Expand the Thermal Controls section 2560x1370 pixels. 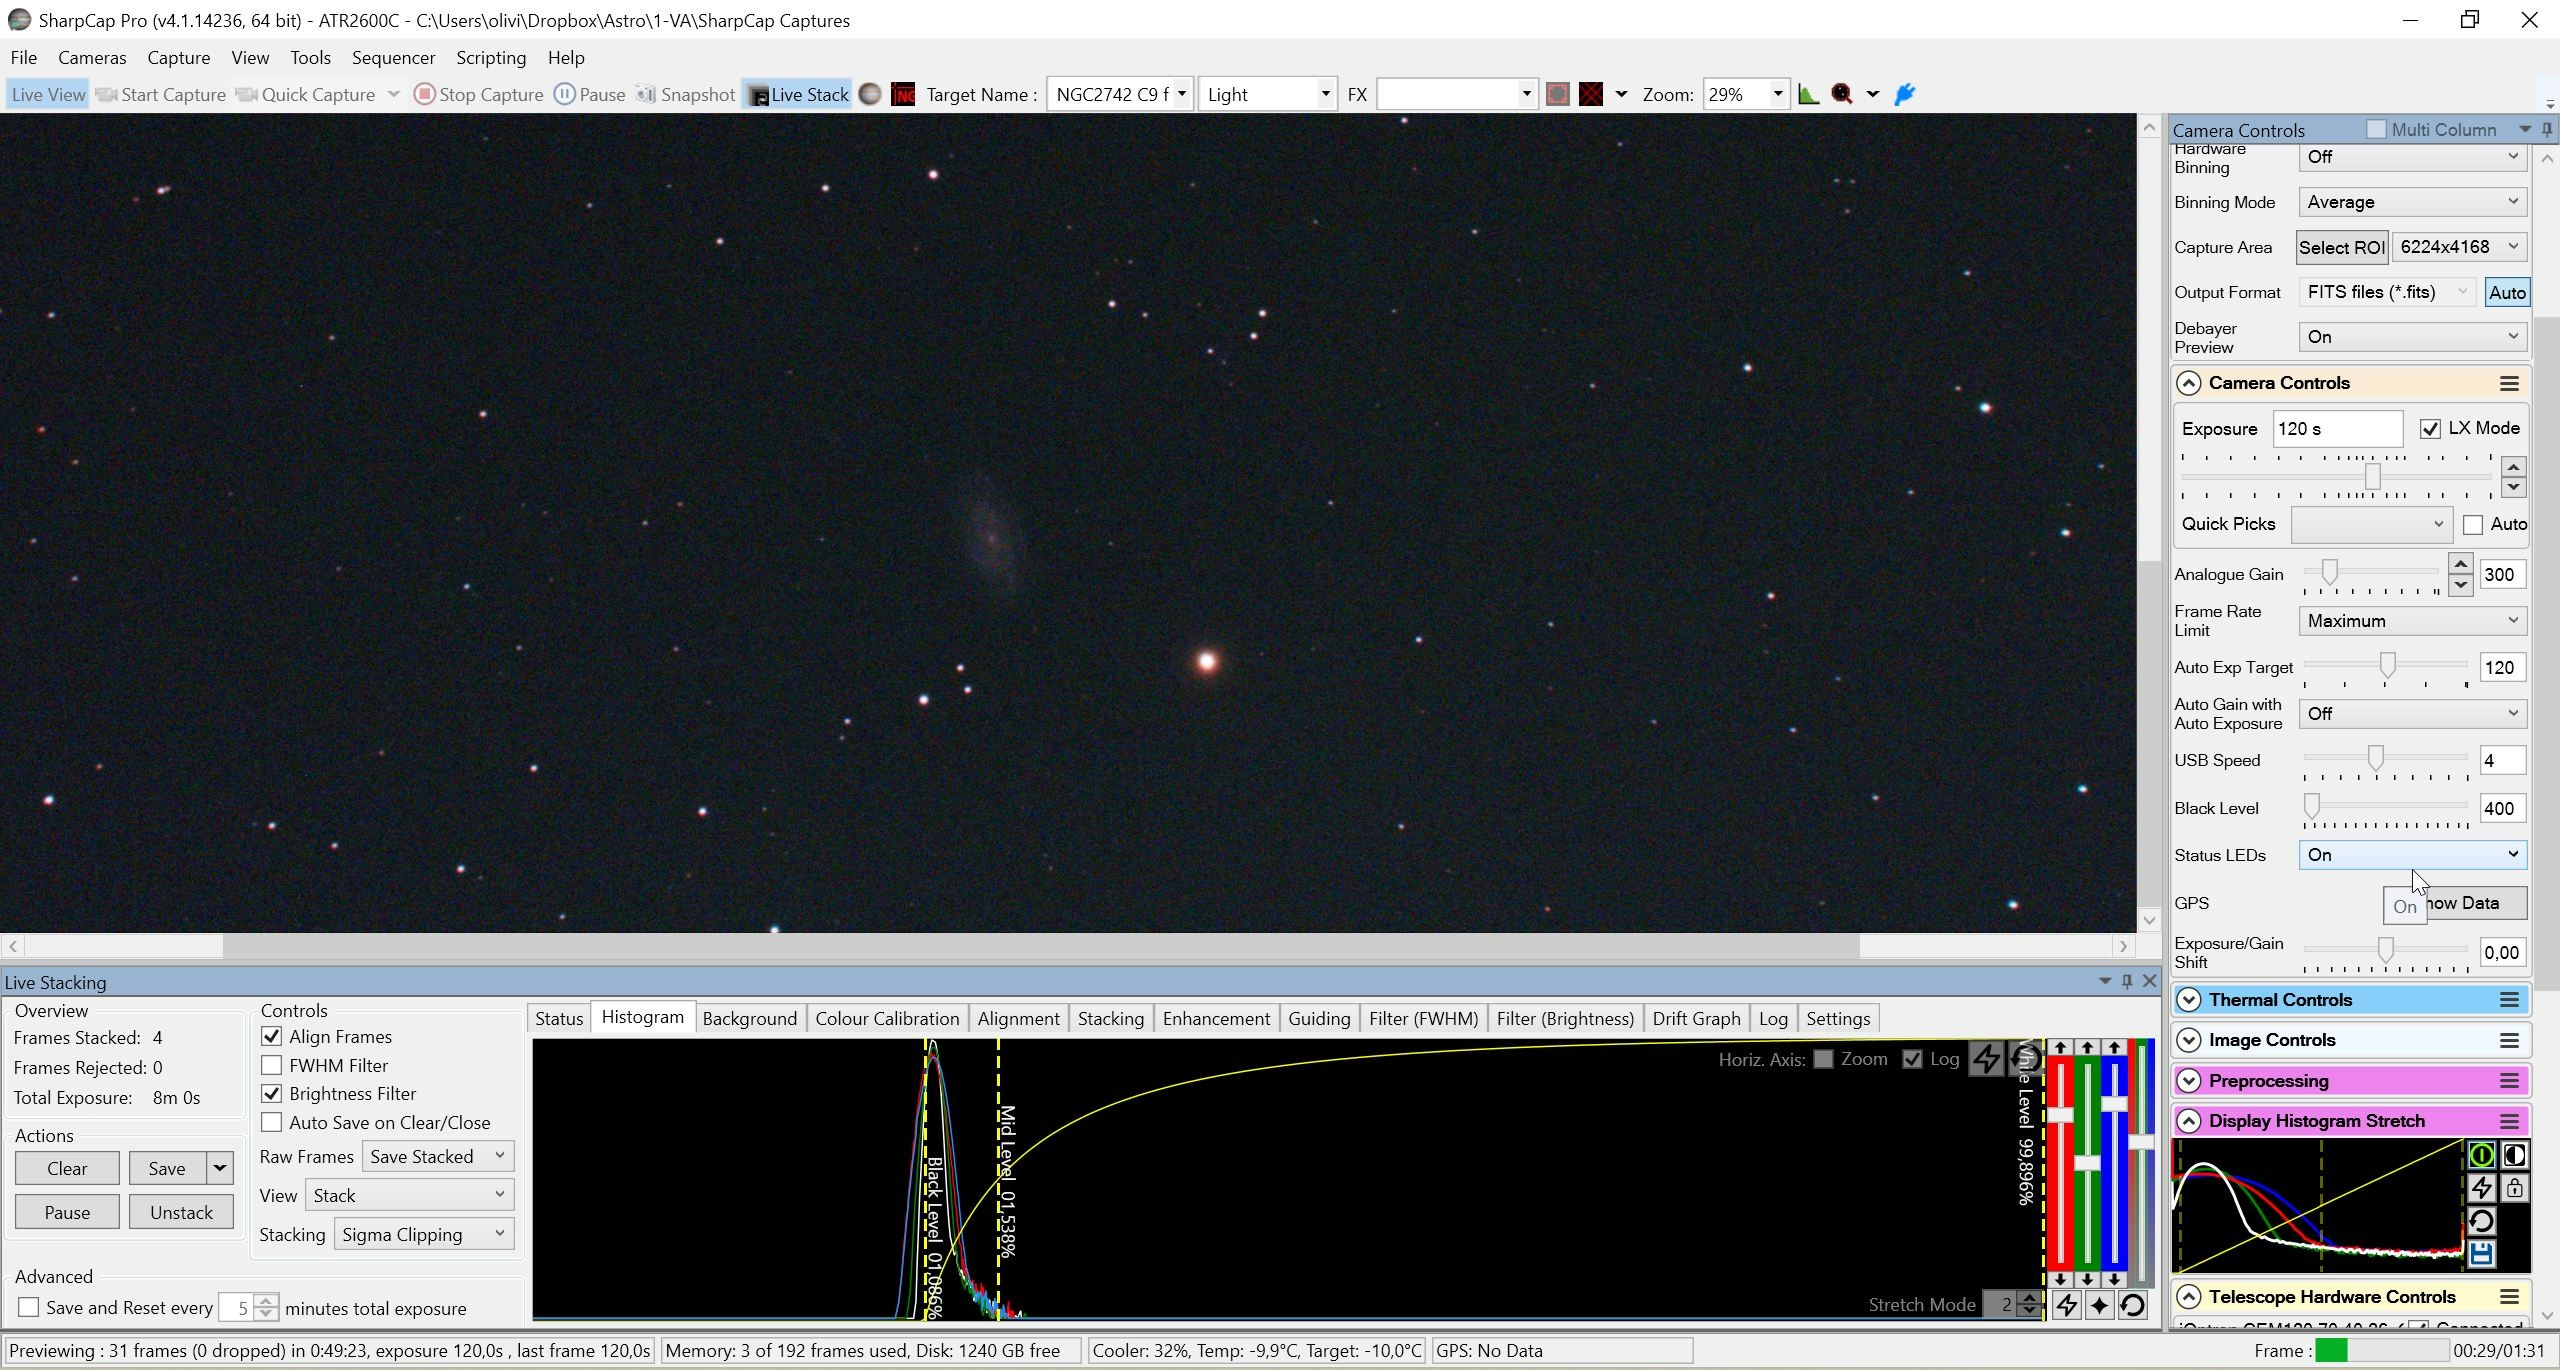click(2189, 1000)
